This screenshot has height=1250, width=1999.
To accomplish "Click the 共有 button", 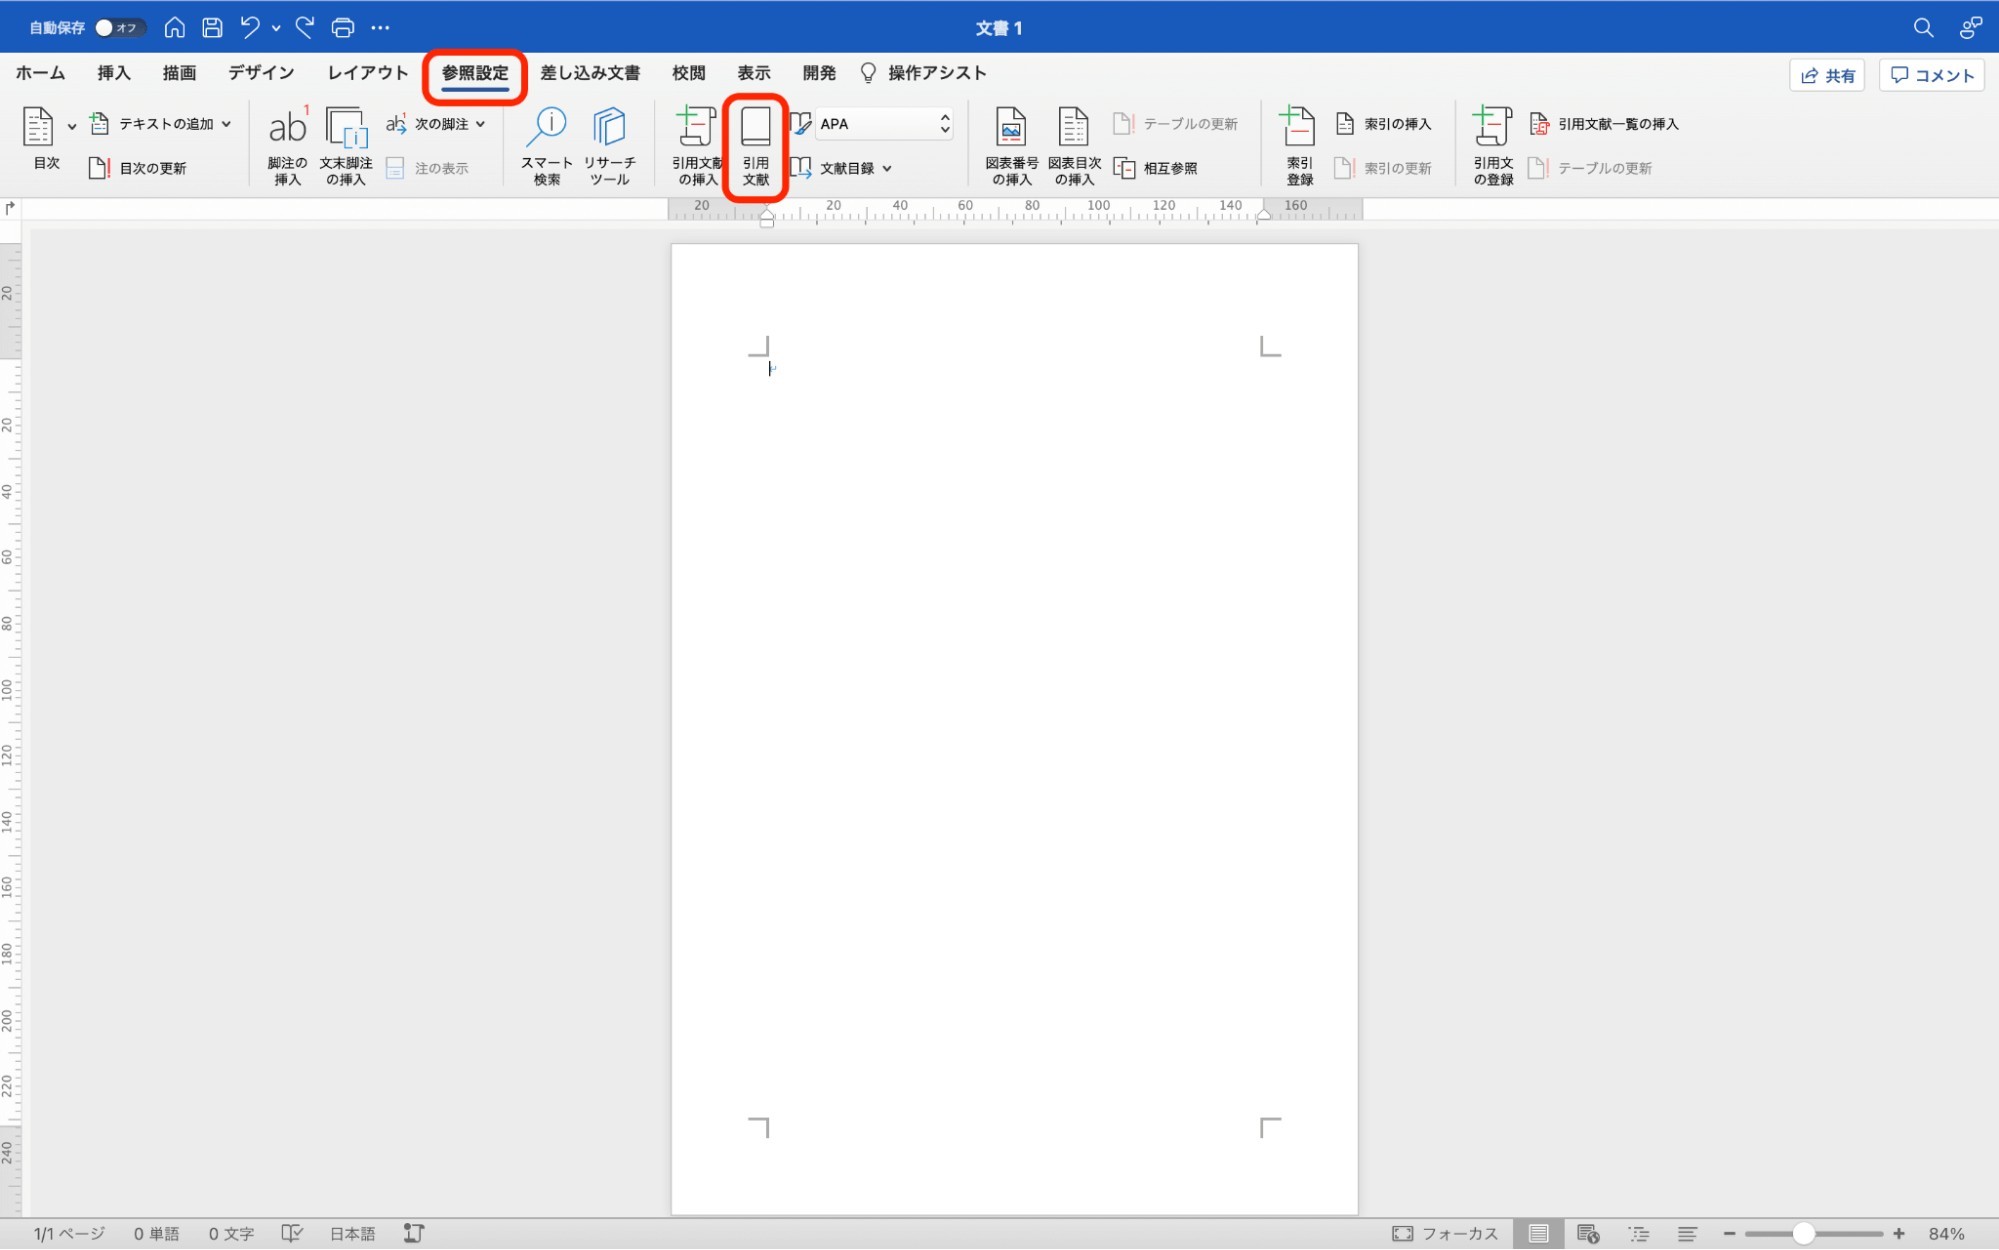I will [1827, 76].
